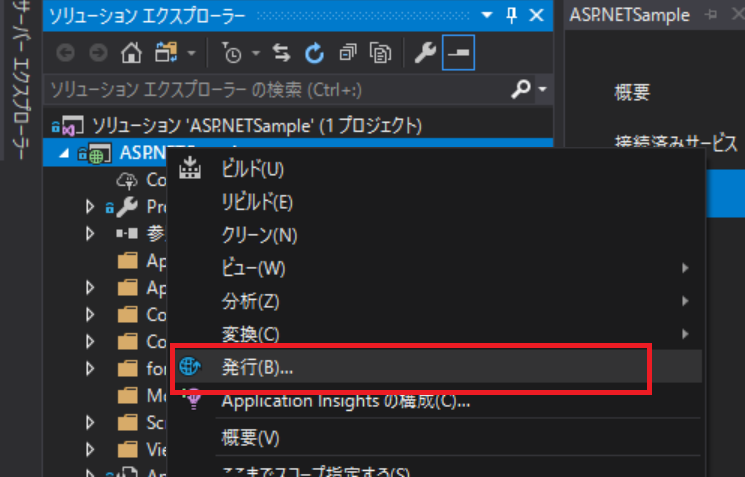Open the サーバー エクスプローラー side tab
Viewport: 745px width, 477px height.
[19, 80]
